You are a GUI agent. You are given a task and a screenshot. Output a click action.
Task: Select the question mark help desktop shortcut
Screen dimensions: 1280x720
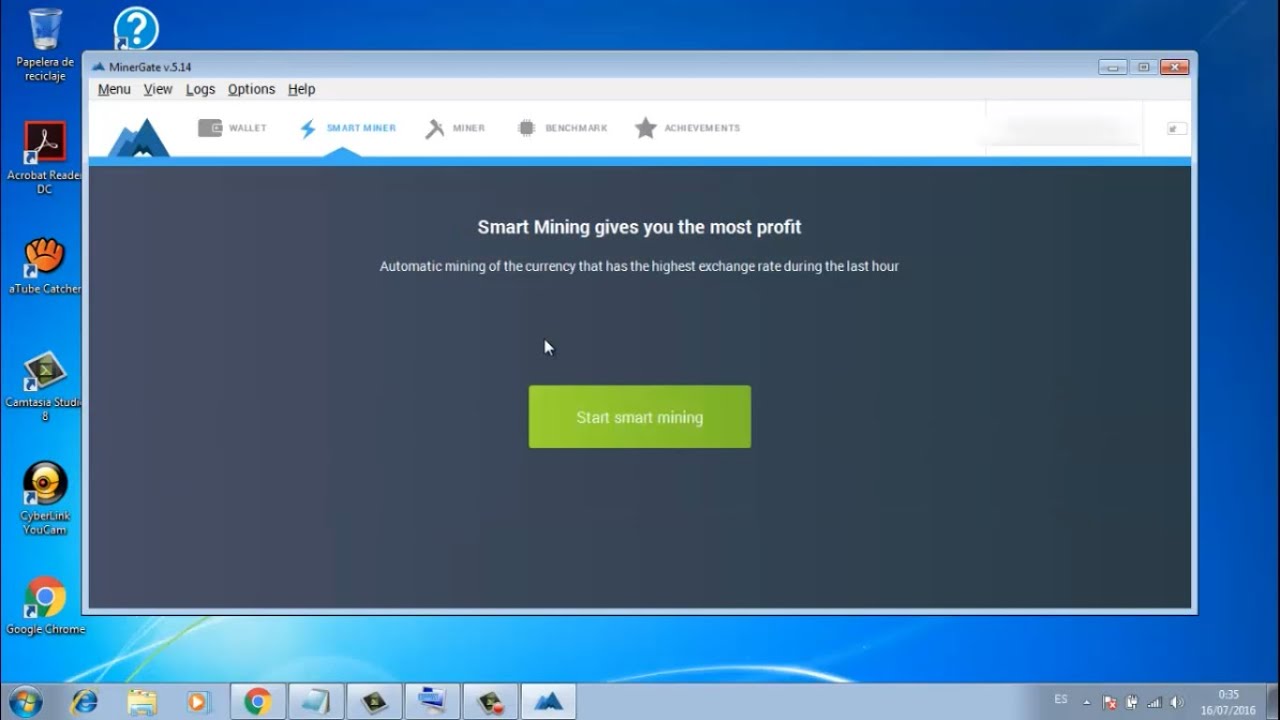136,28
